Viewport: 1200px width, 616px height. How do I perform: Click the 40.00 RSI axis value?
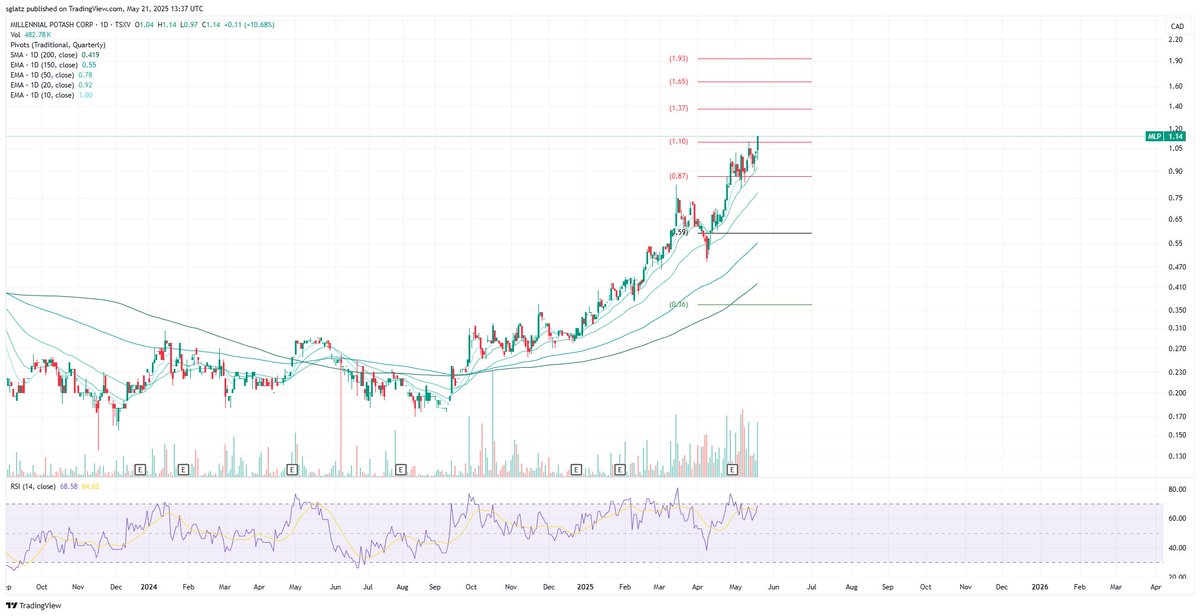[1177, 548]
